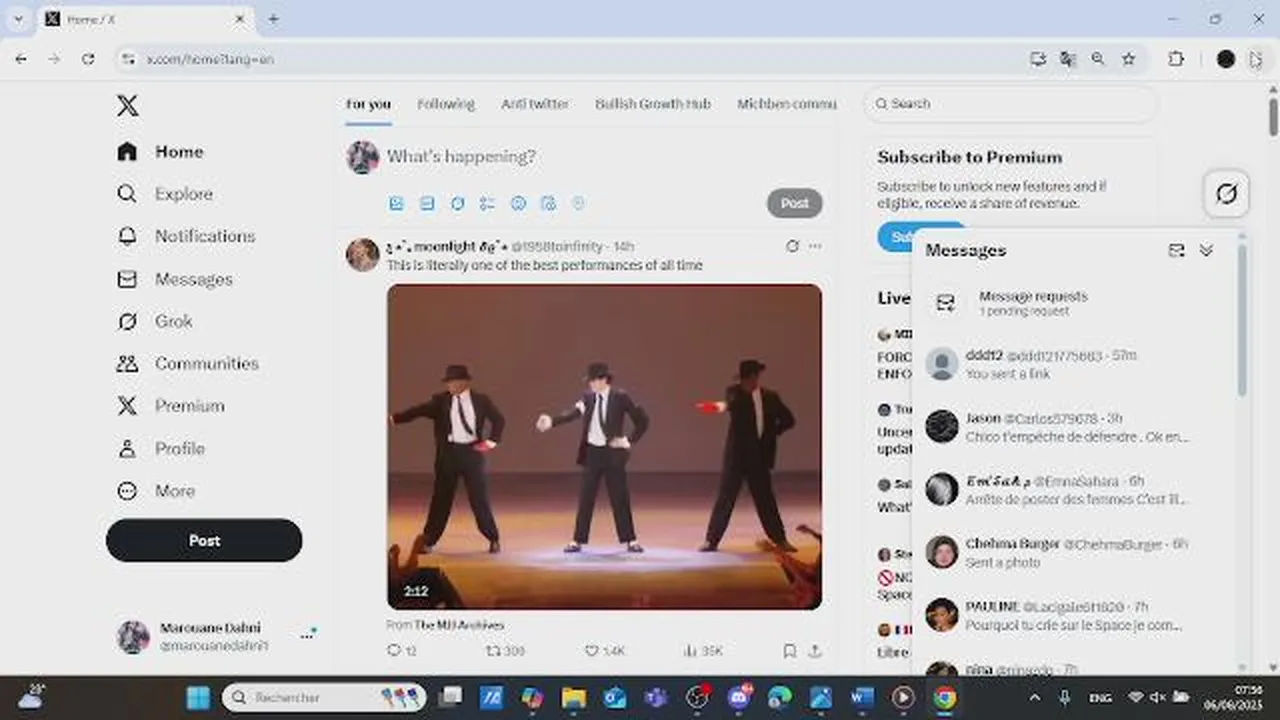Screen dimensions: 1280x720
Task: Bookmark the moonlight post
Action: pyautogui.click(x=789, y=650)
